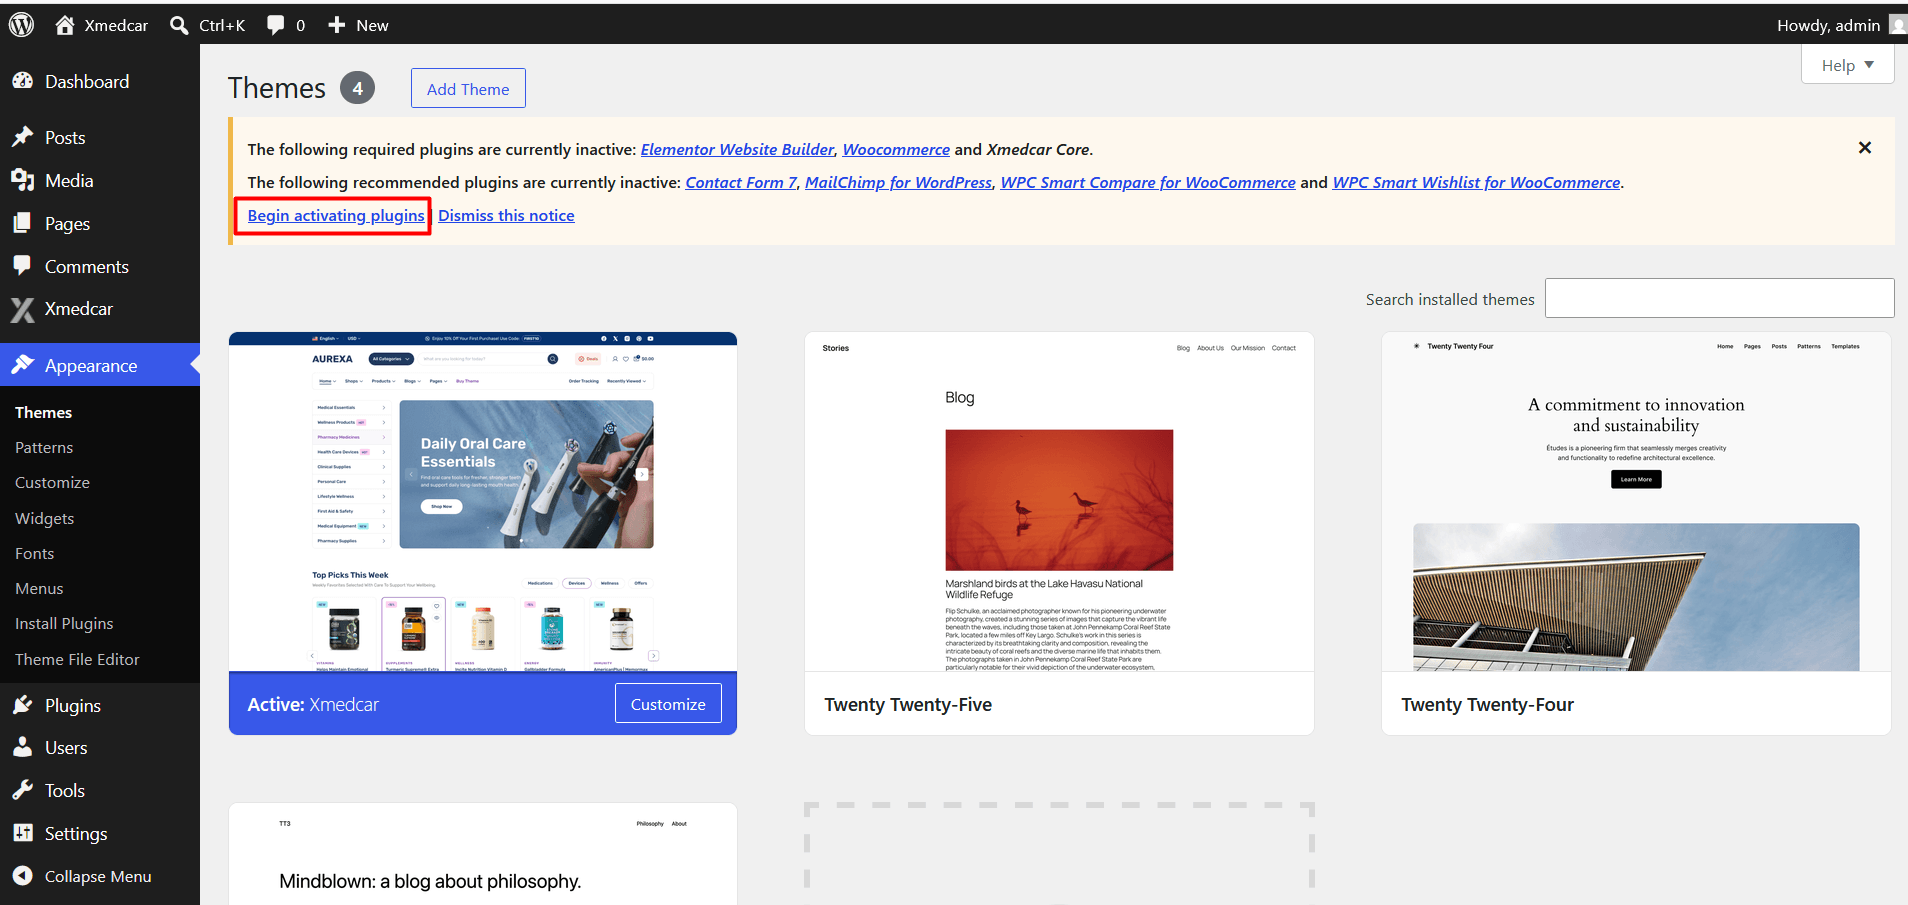Click Dismiss this notice link
The width and height of the screenshot is (1908, 905).
click(506, 215)
